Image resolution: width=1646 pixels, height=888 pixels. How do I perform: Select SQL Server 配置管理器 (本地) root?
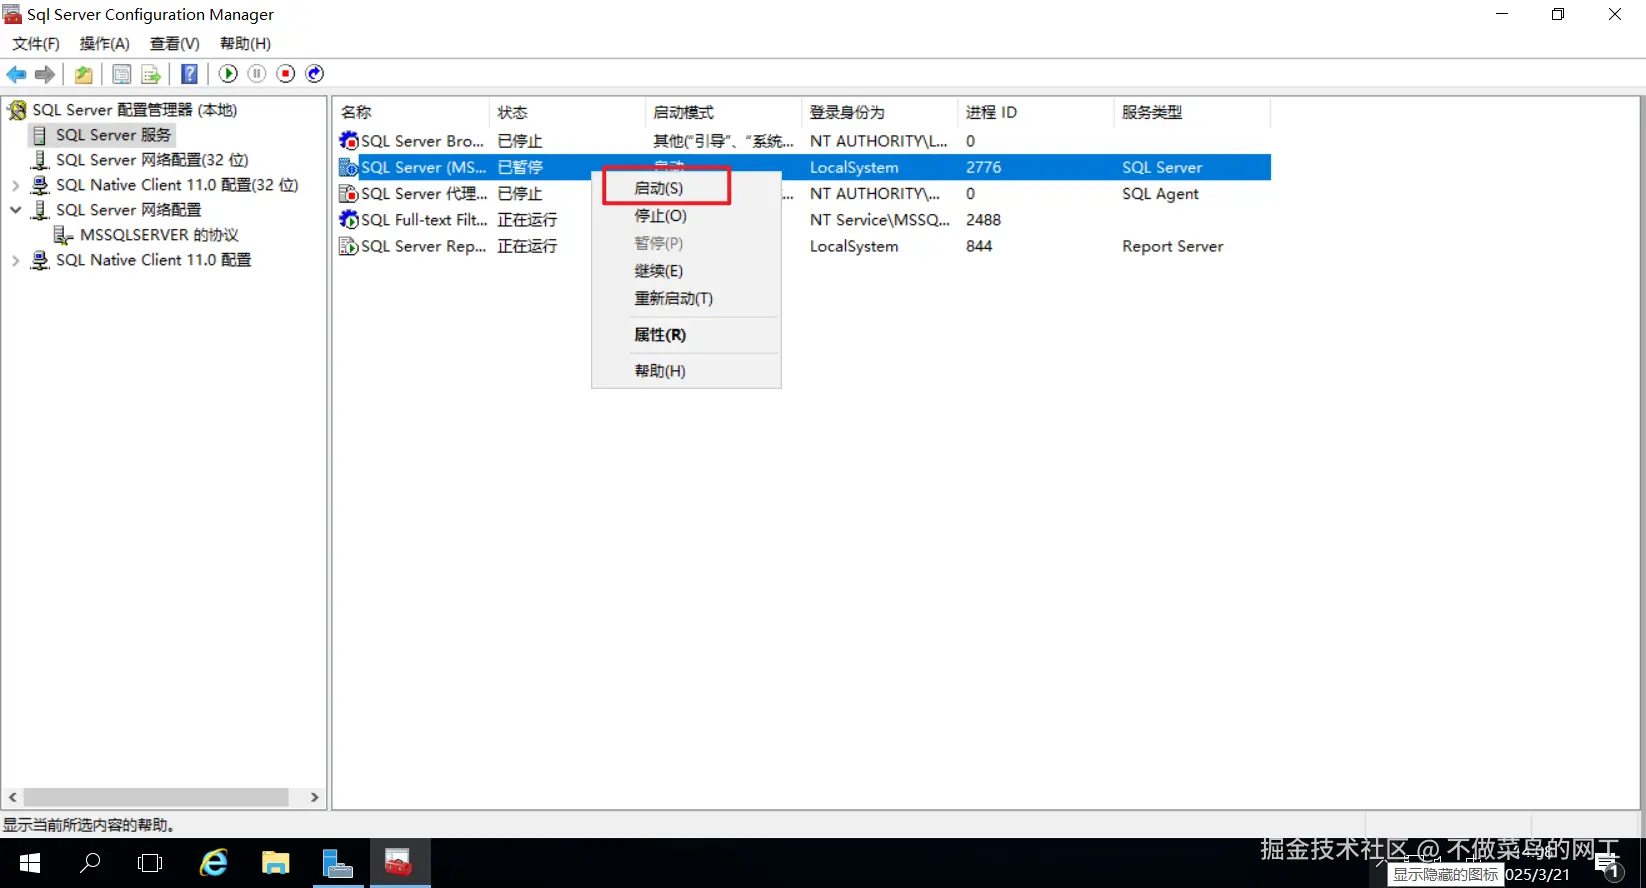pos(135,110)
